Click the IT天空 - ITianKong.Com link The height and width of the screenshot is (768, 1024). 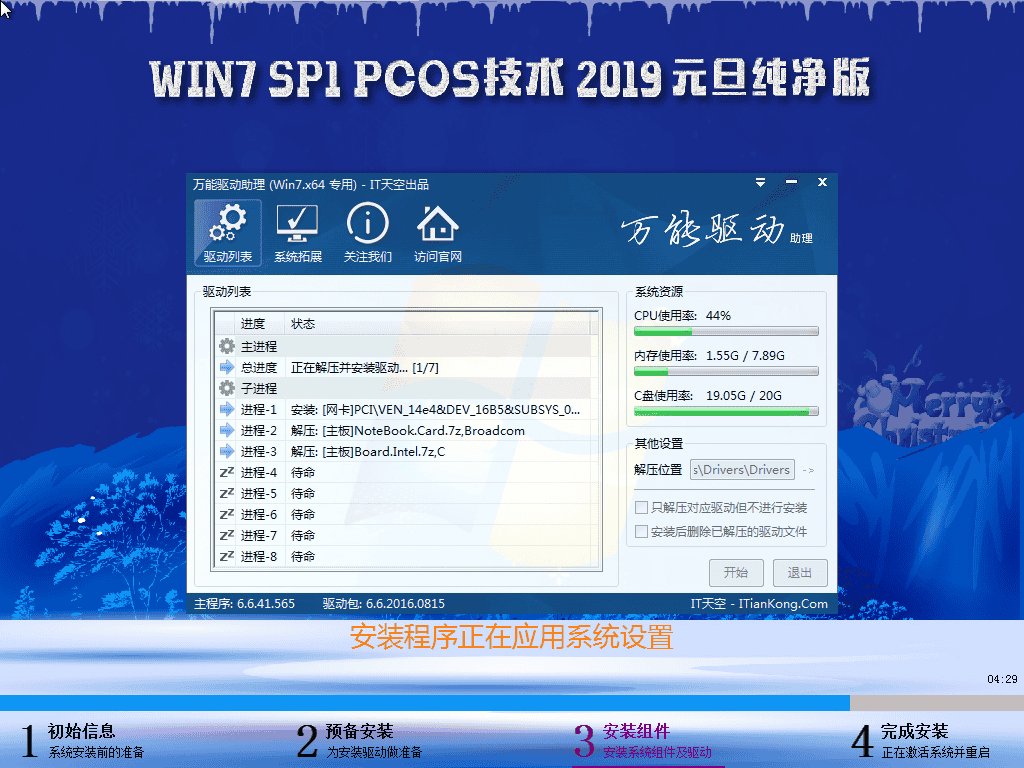click(x=759, y=603)
